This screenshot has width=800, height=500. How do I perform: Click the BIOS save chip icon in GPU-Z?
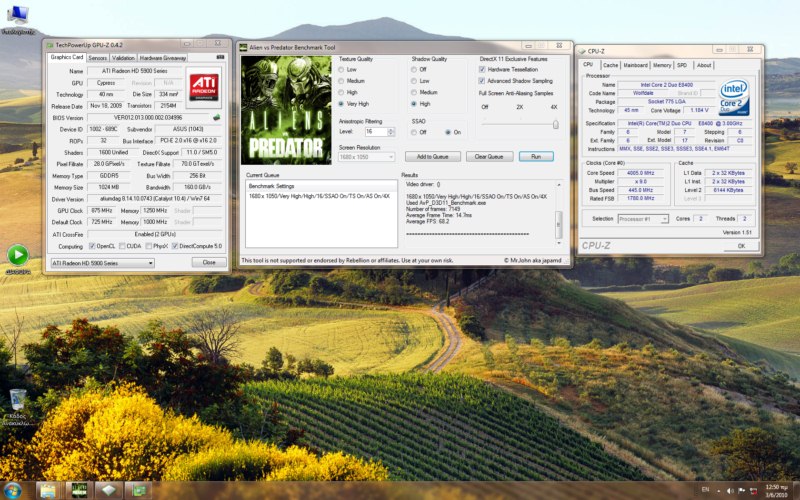point(217,117)
